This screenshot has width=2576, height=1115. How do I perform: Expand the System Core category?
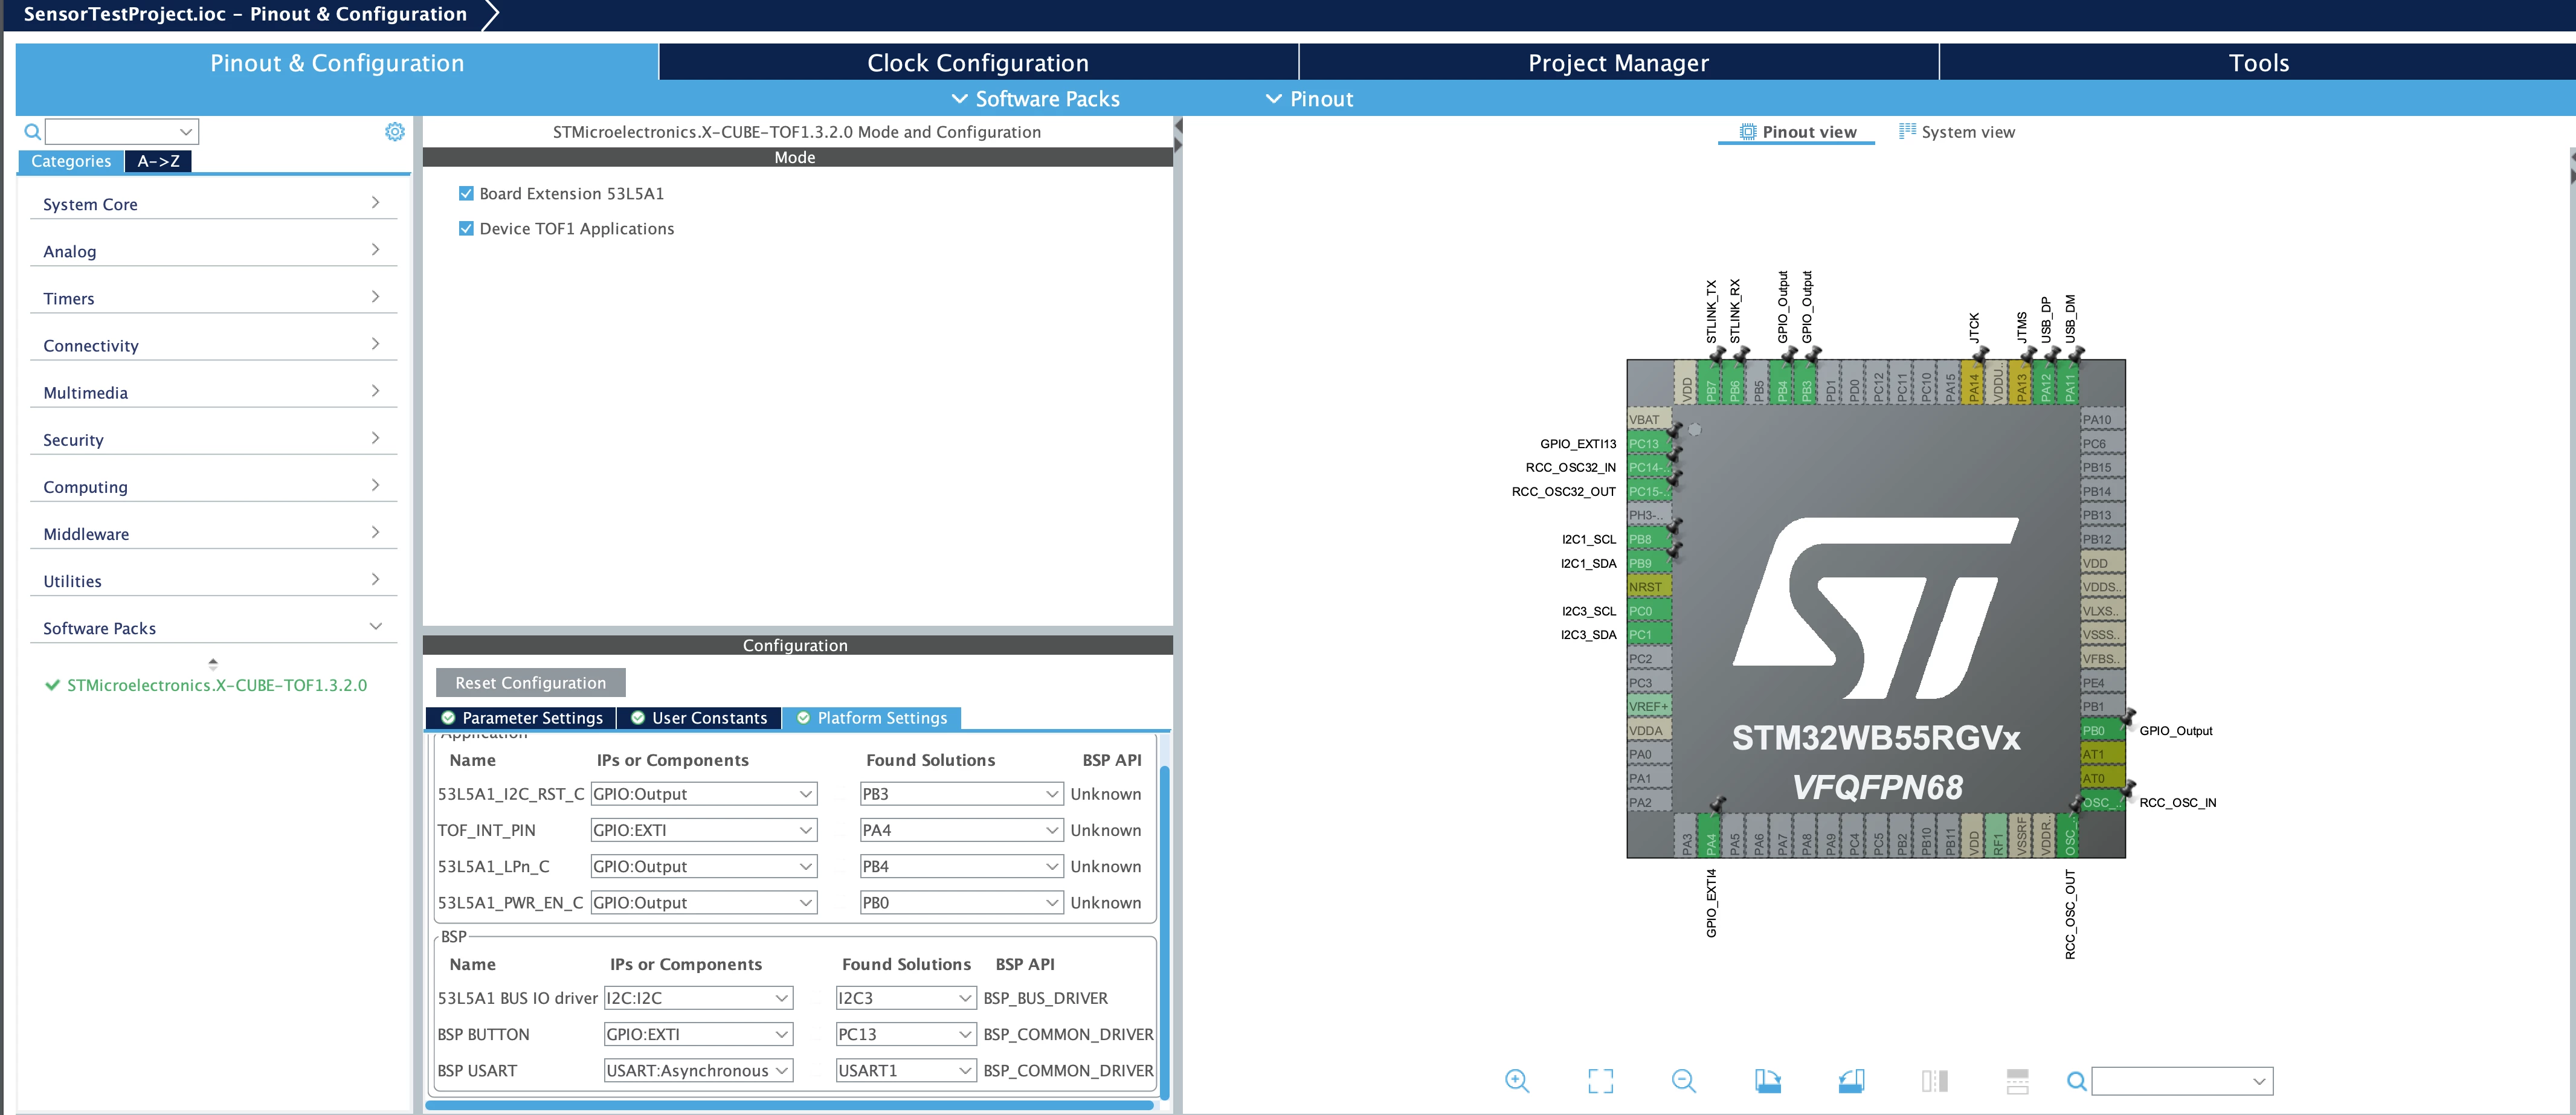click(x=213, y=203)
